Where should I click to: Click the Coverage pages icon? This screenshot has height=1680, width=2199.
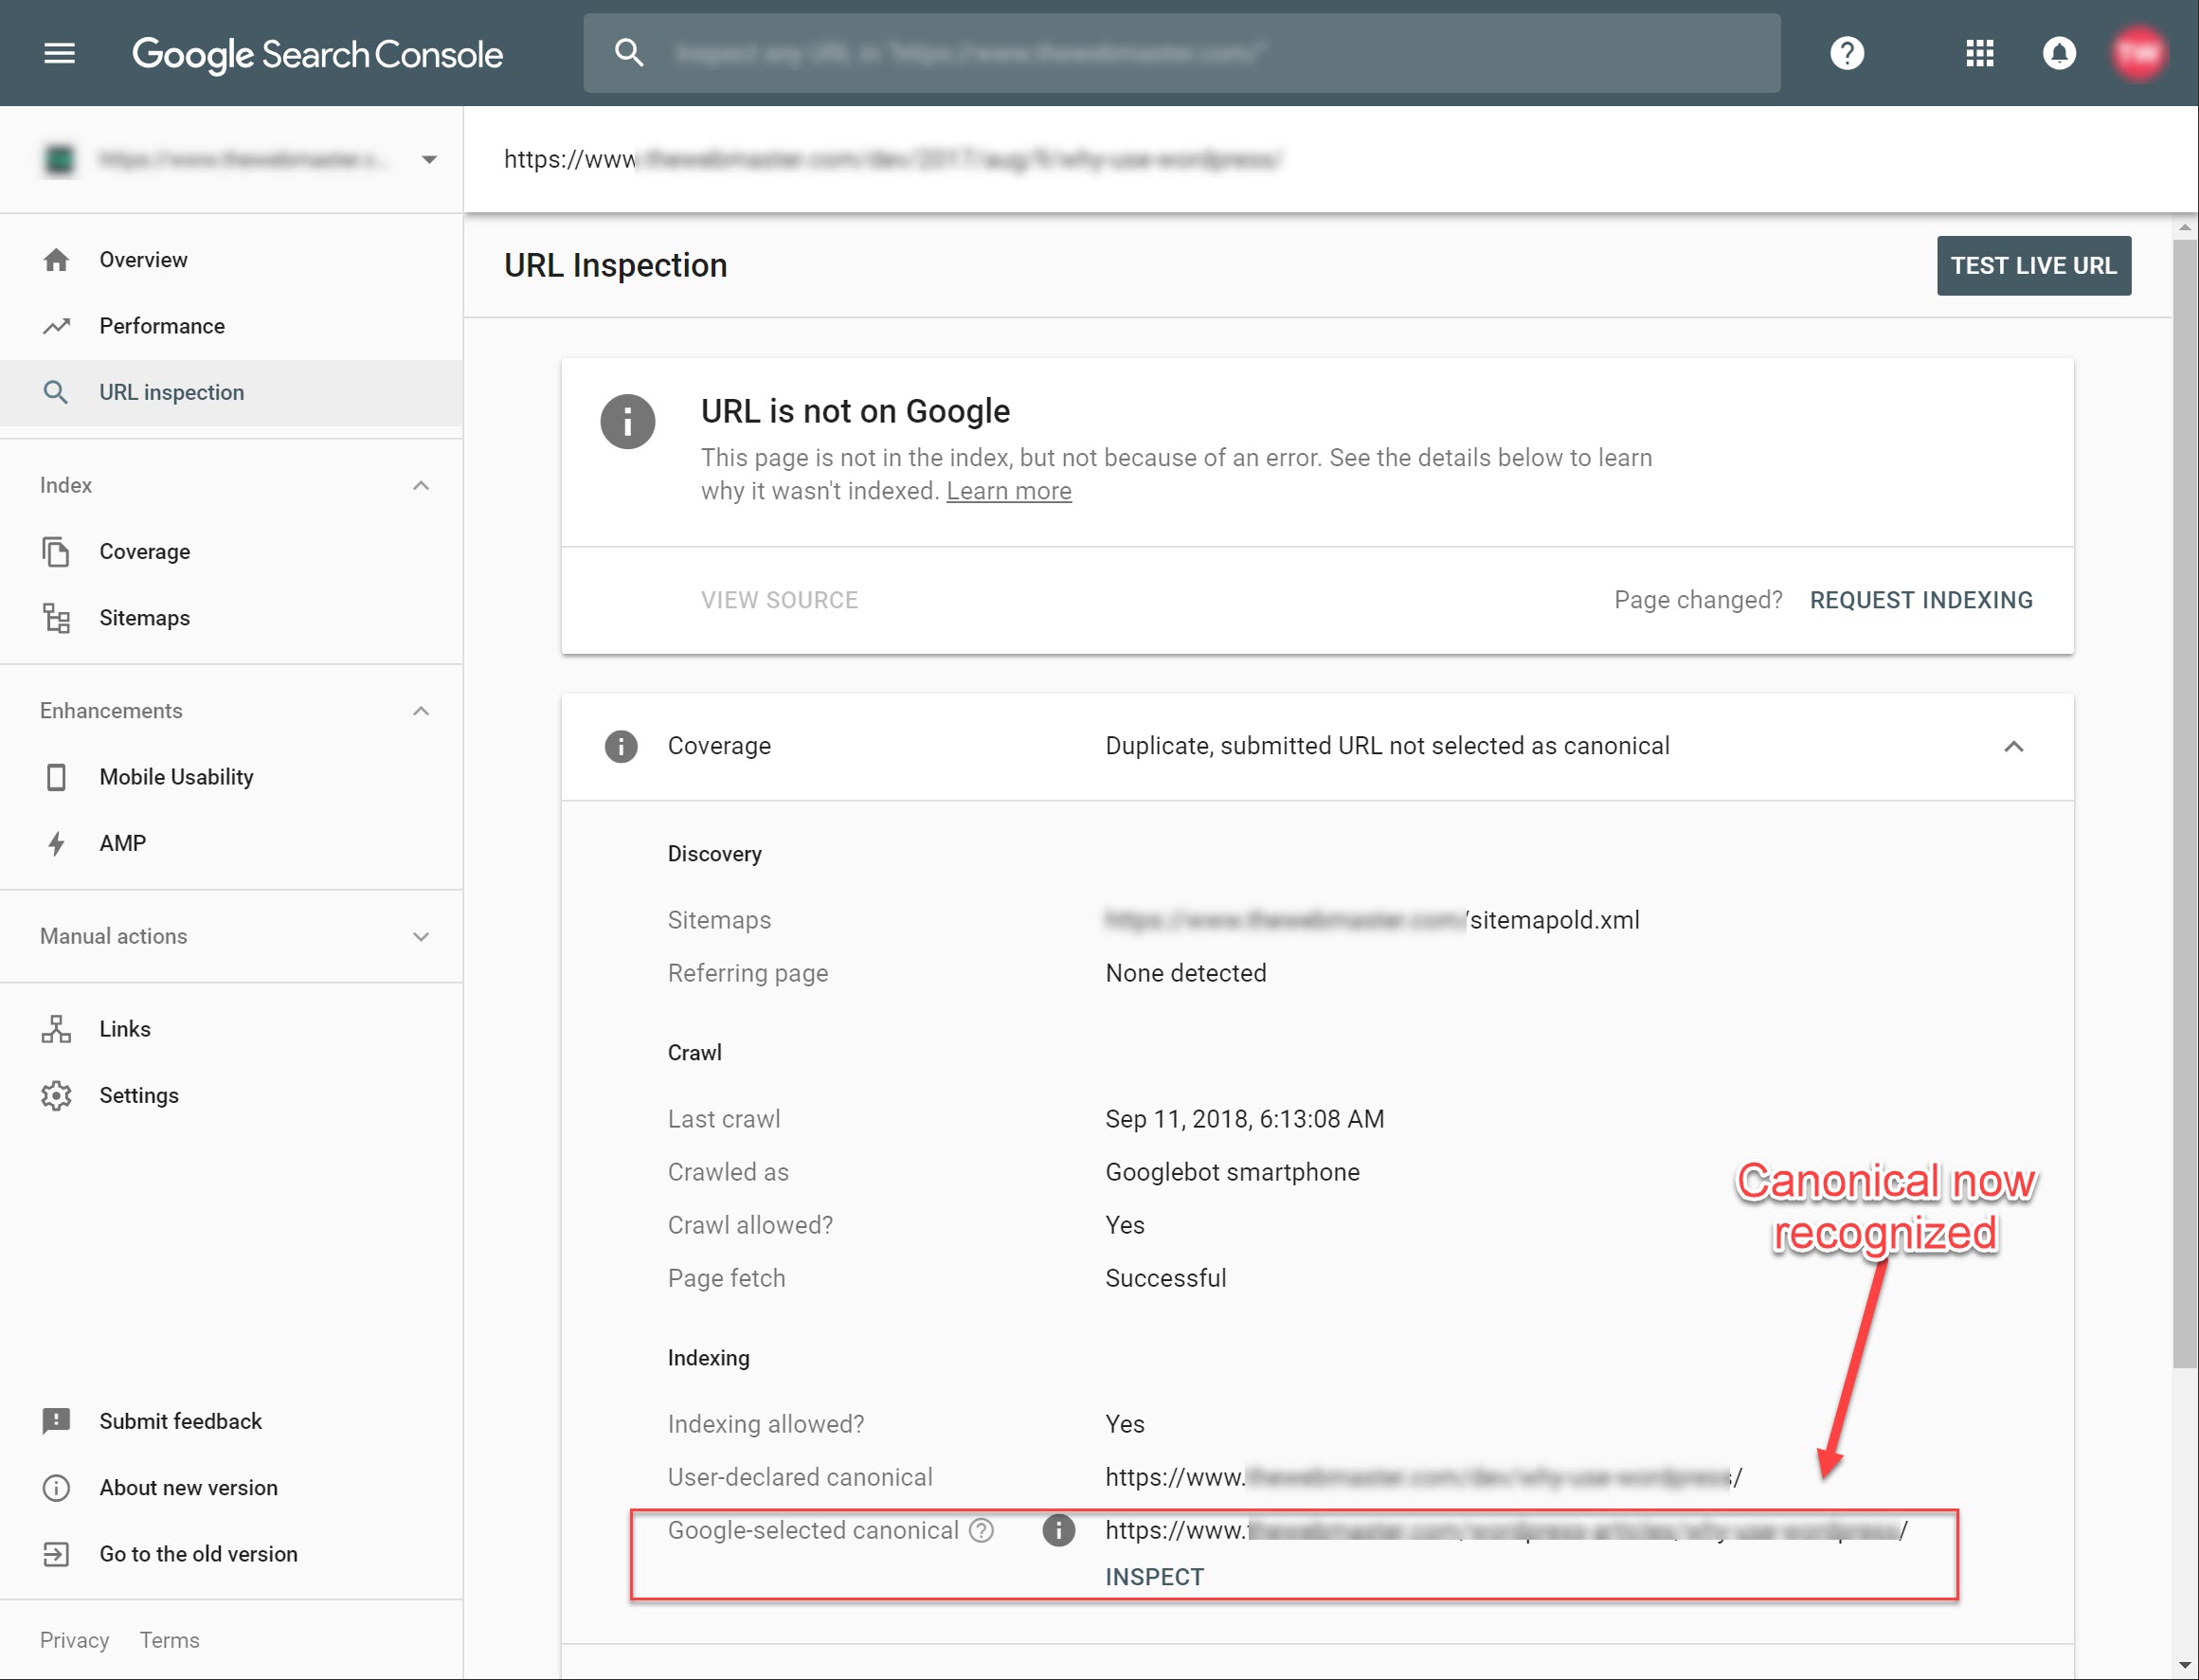(56, 551)
